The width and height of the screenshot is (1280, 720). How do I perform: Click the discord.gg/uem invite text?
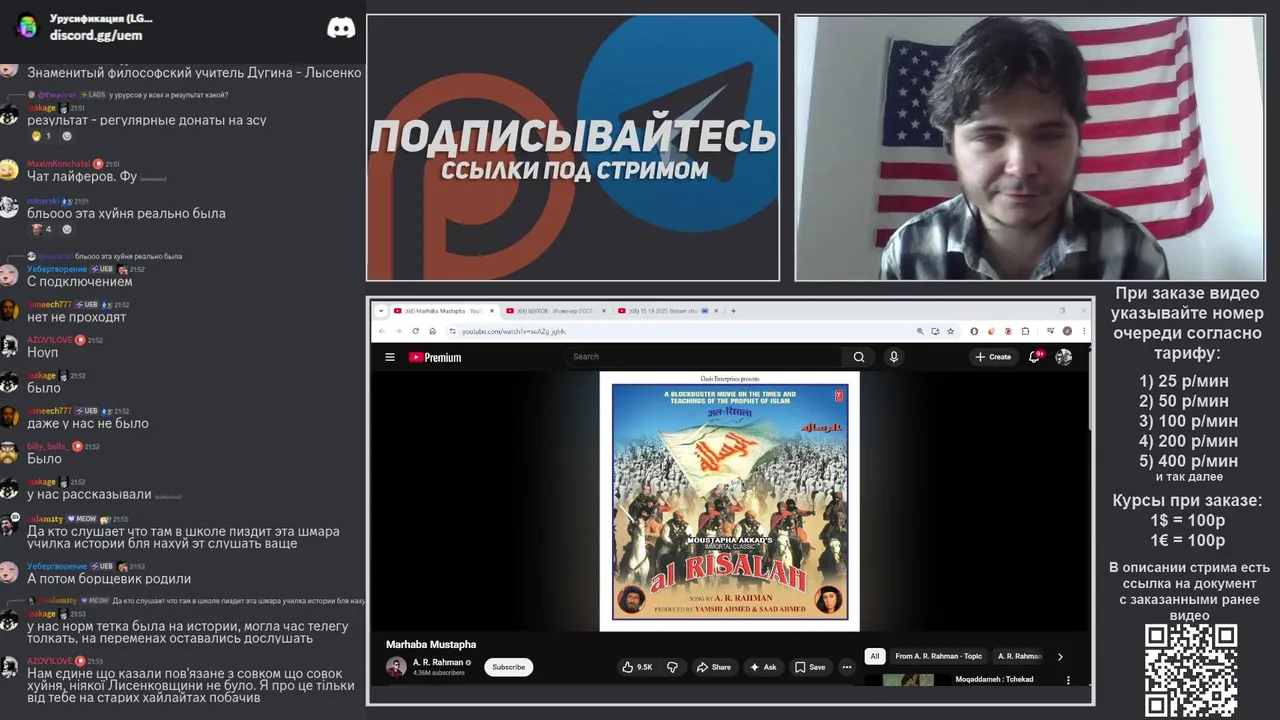point(96,35)
